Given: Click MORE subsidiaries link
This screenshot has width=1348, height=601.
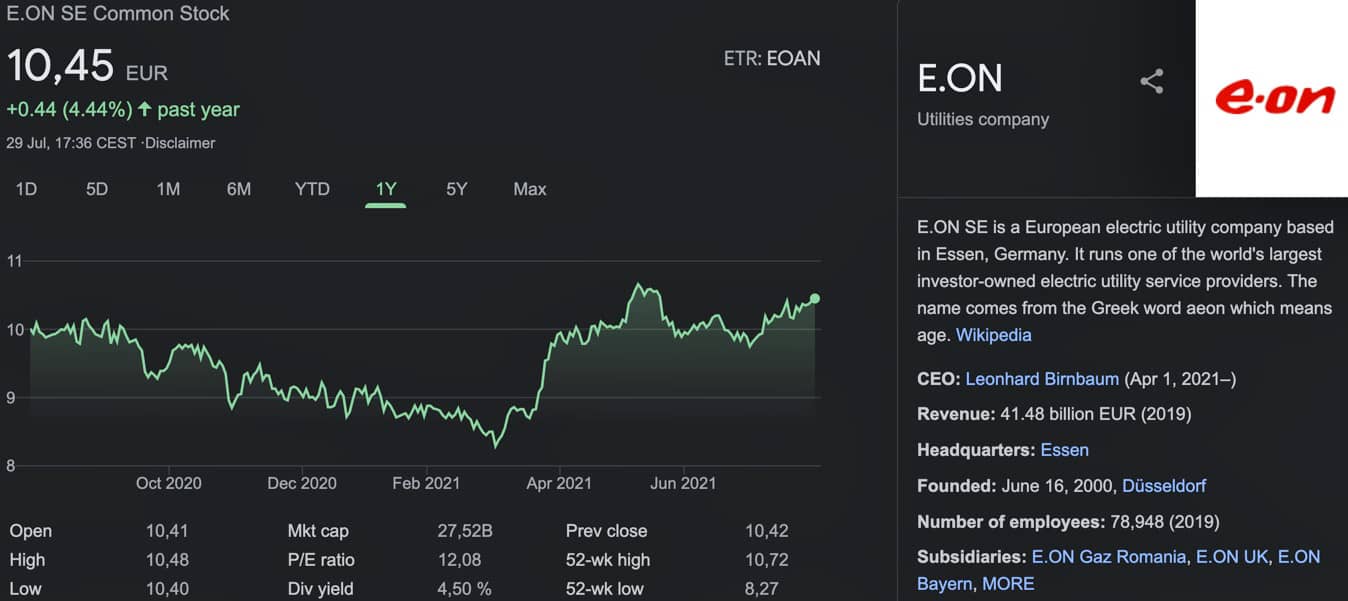Looking at the screenshot, I should pos(1008,583).
